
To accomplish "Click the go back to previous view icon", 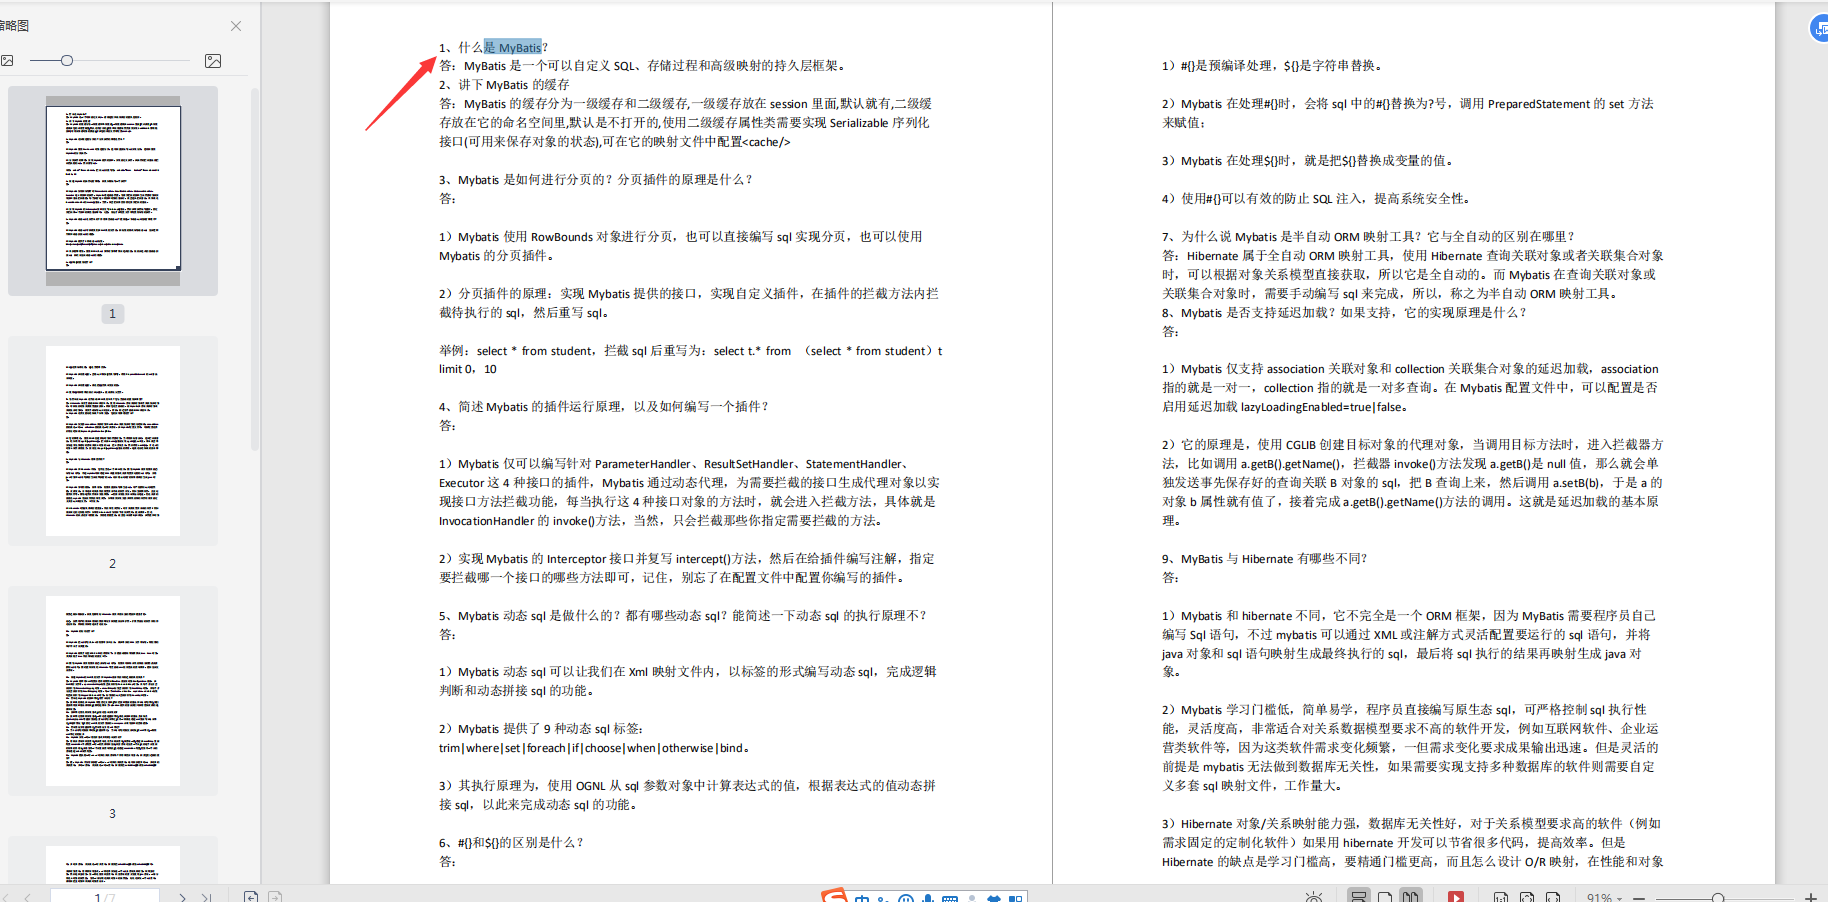I will (251, 896).
